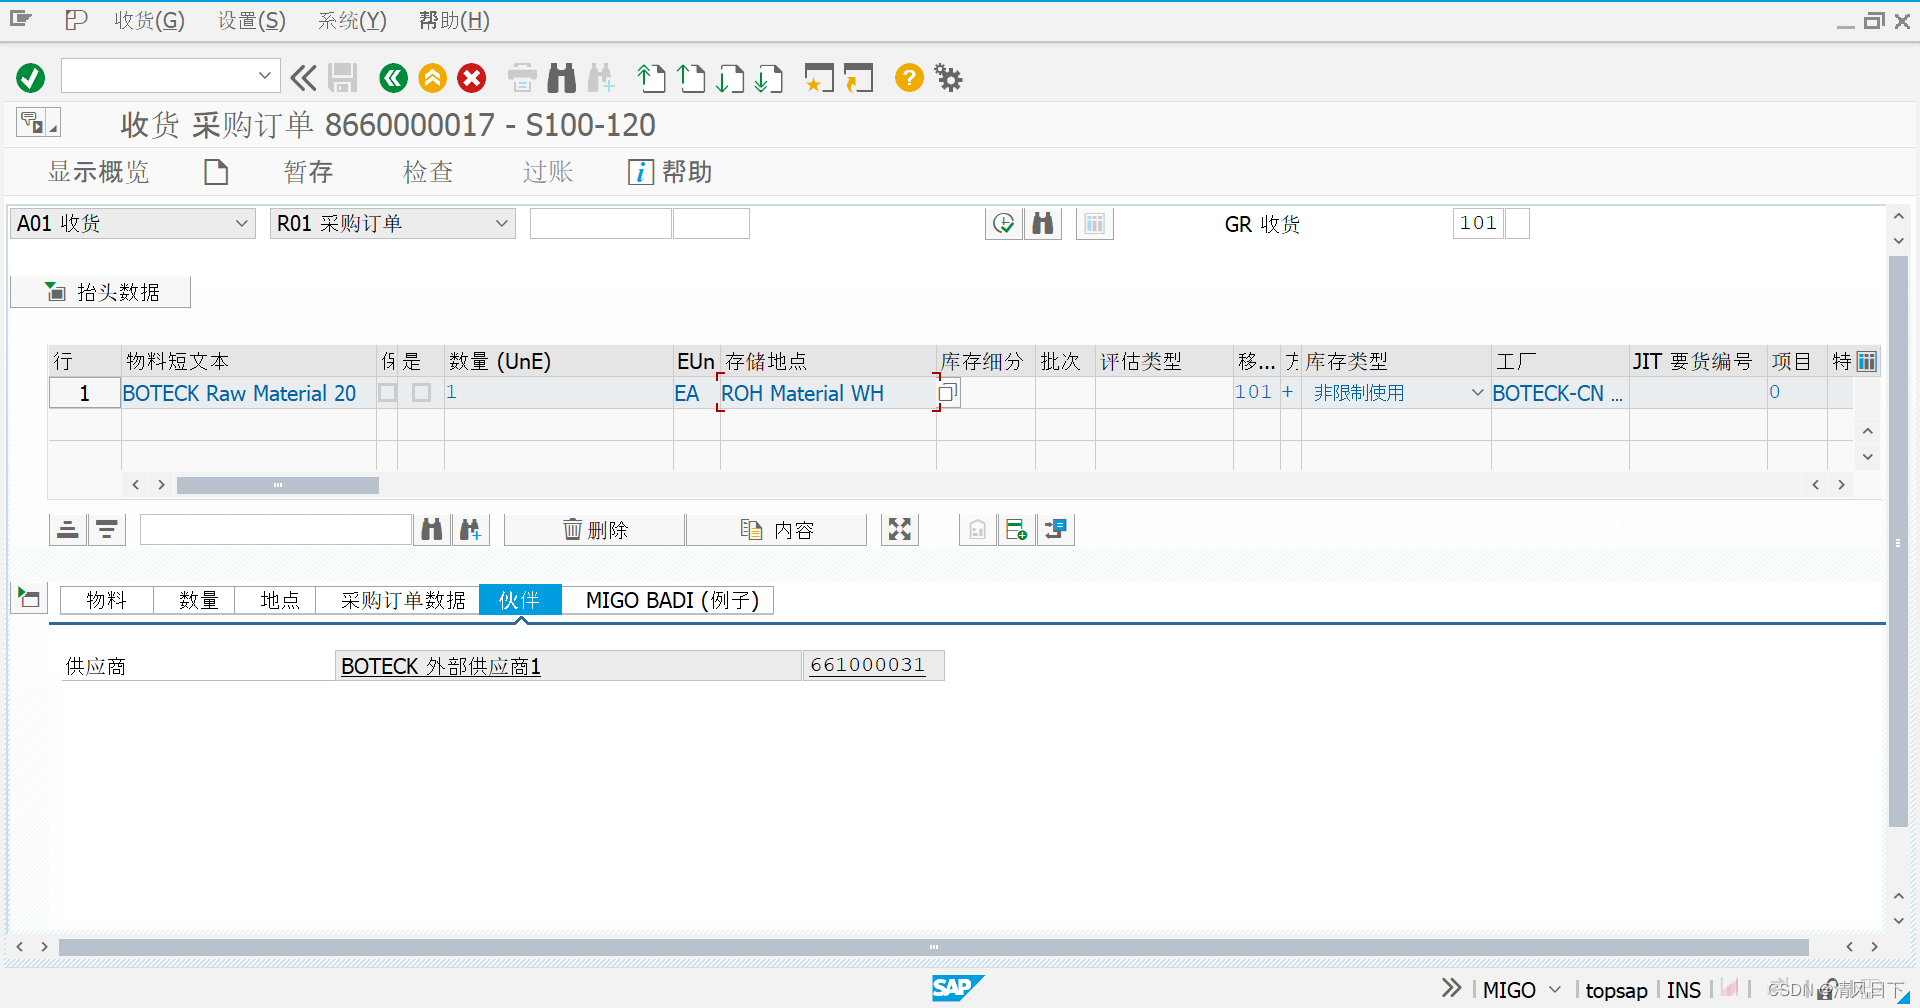Screen dimensions: 1920x1008
Task: Click the Last Page icon
Action: click(x=769, y=78)
